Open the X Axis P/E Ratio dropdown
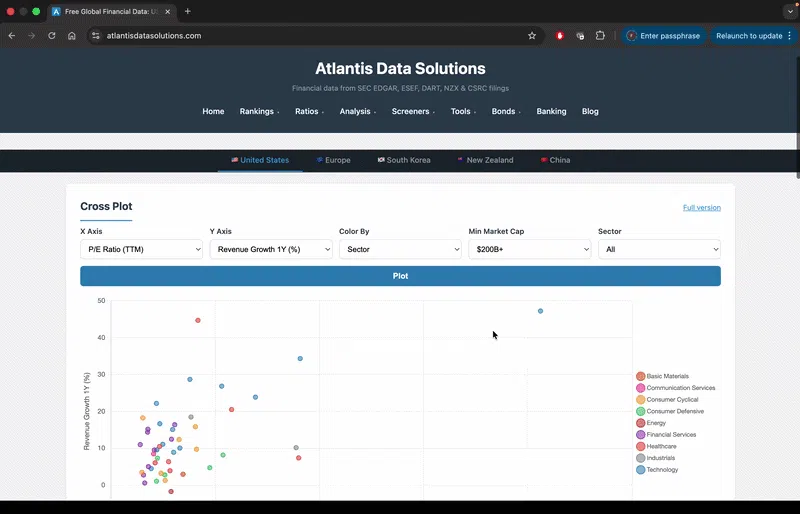800x514 pixels. coord(141,249)
